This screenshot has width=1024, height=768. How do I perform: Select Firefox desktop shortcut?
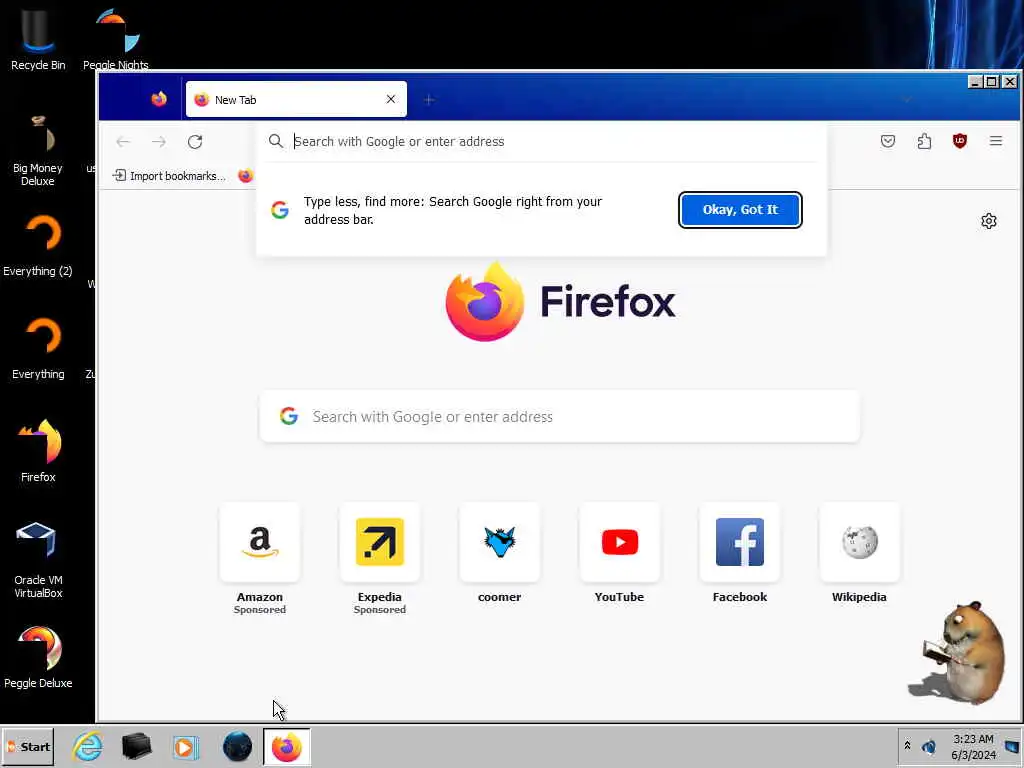(38, 452)
